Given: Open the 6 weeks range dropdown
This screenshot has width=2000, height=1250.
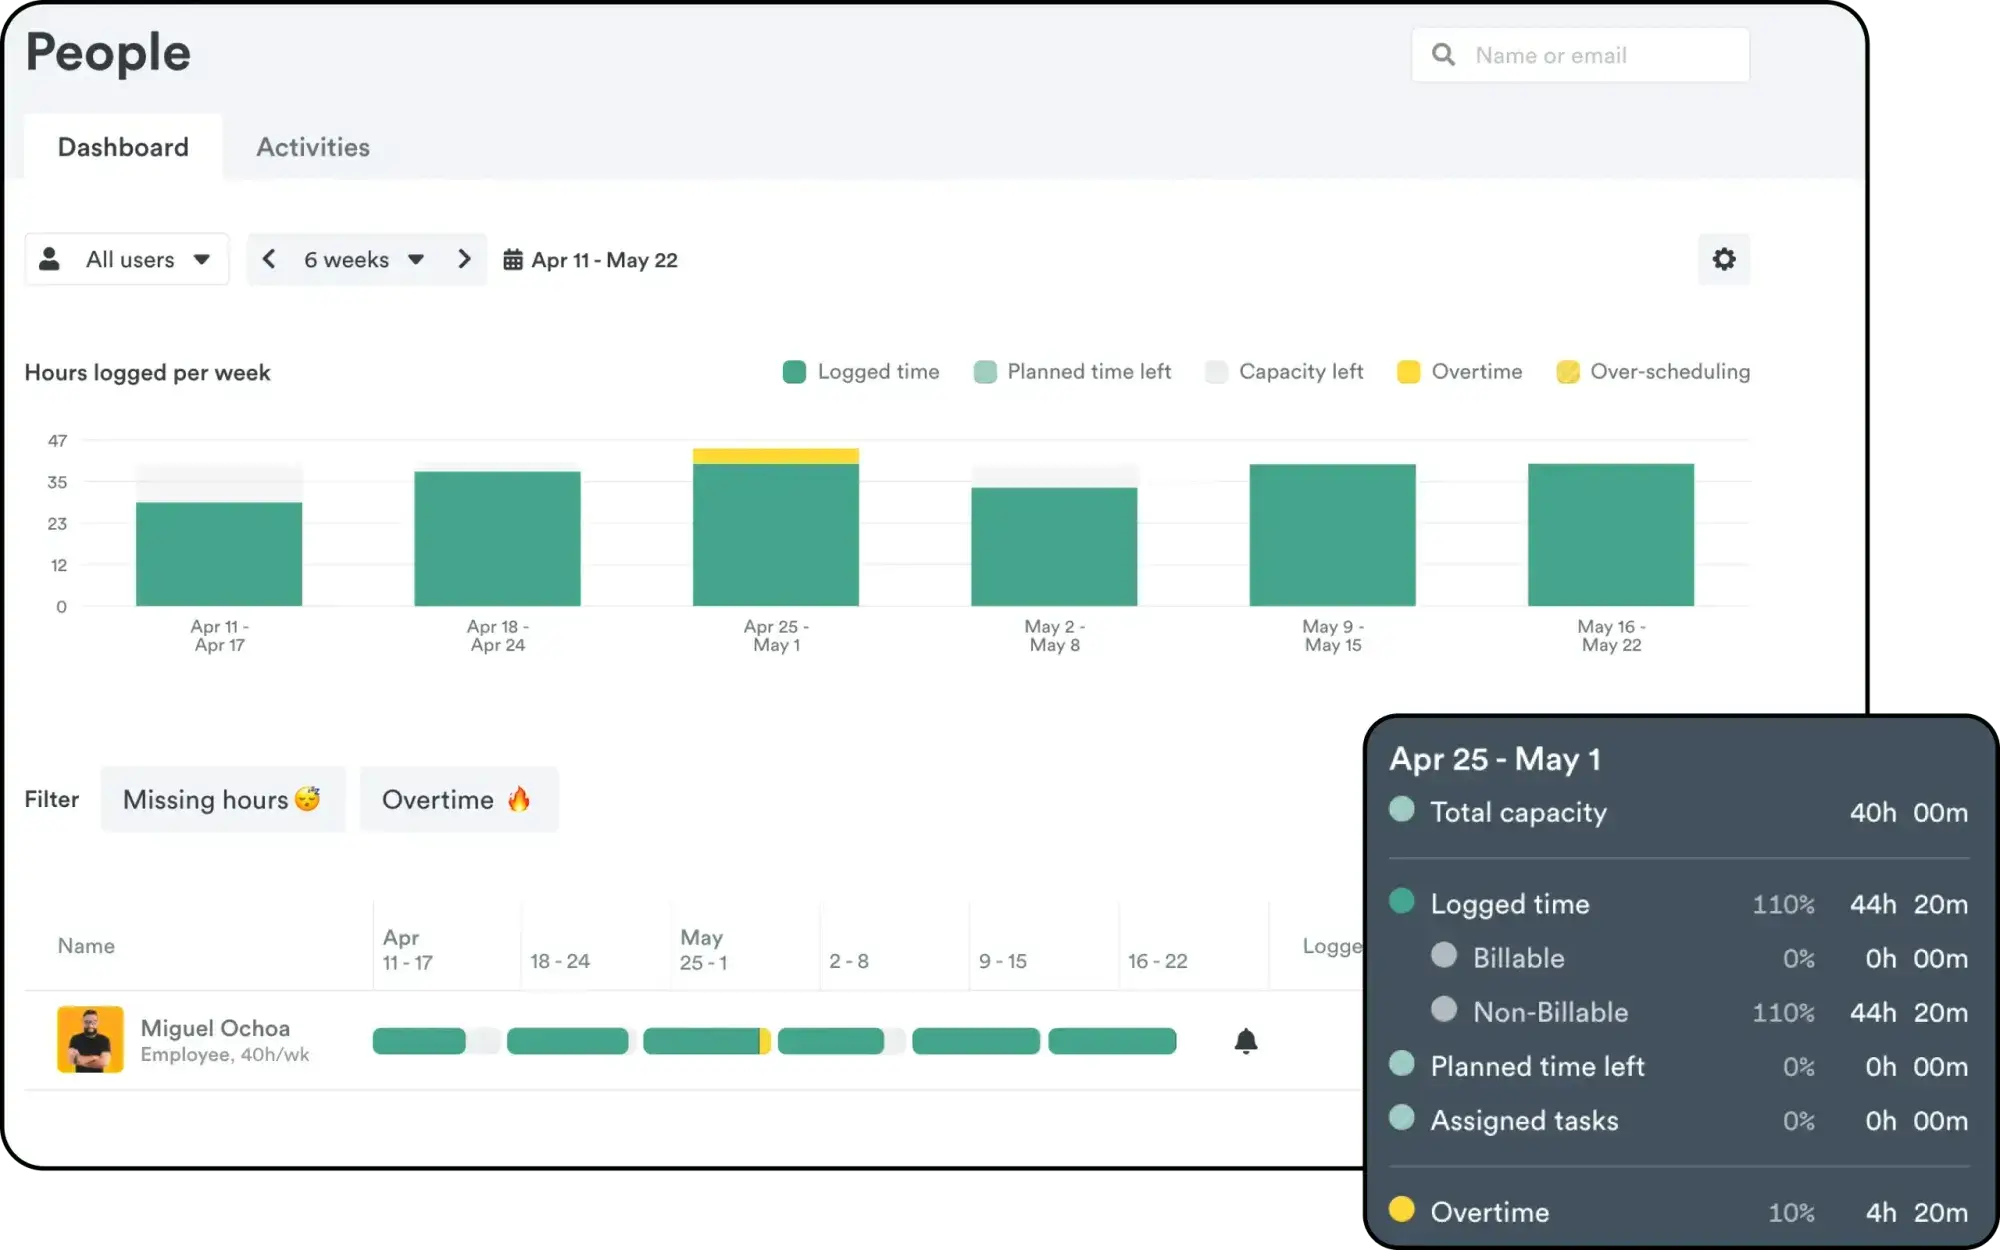Looking at the screenshot, I should [364, 260].
